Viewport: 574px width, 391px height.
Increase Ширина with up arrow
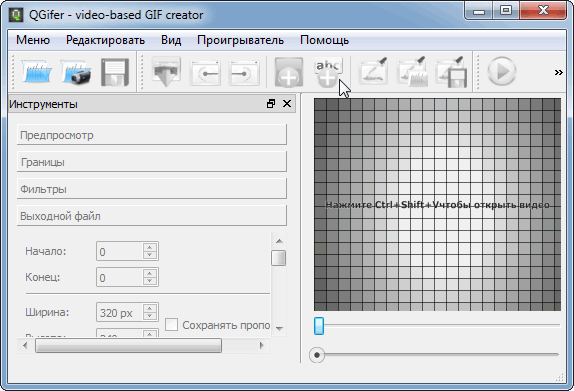(149, 308)
